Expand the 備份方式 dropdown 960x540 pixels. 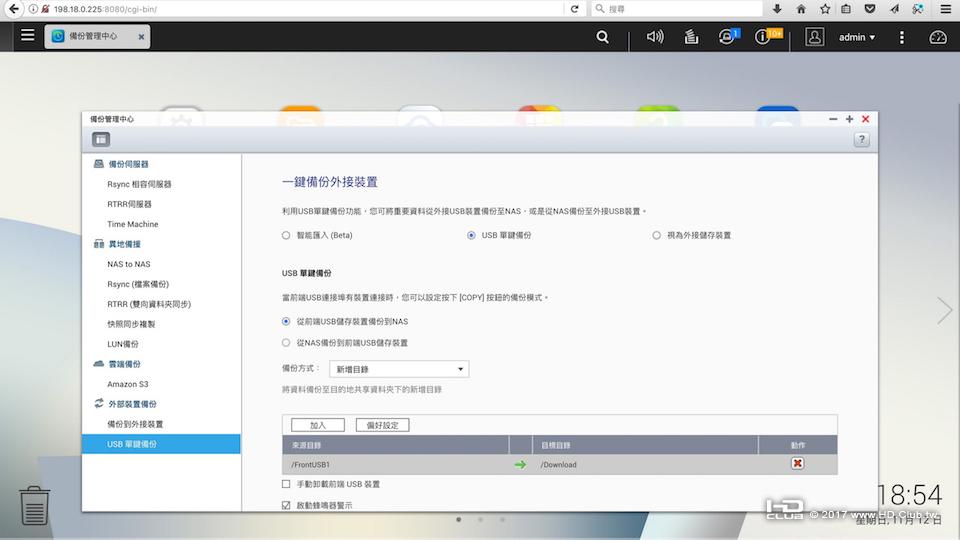pyautogui.click(x=399, y=369)
